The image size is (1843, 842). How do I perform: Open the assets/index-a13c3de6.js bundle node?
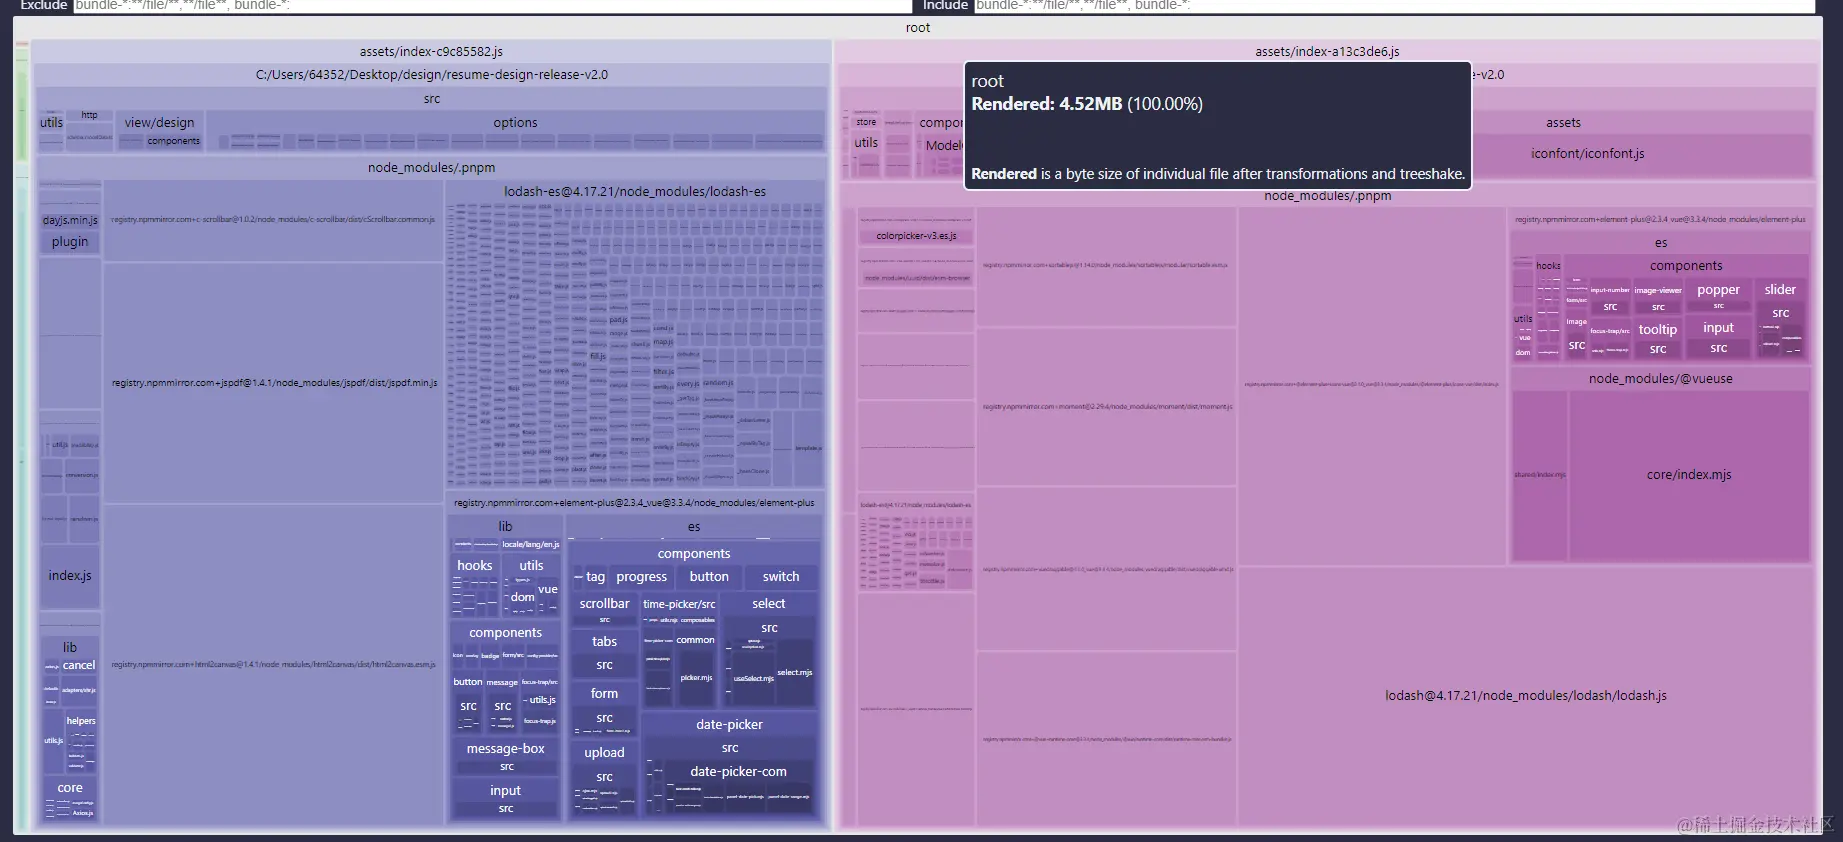1327,52
